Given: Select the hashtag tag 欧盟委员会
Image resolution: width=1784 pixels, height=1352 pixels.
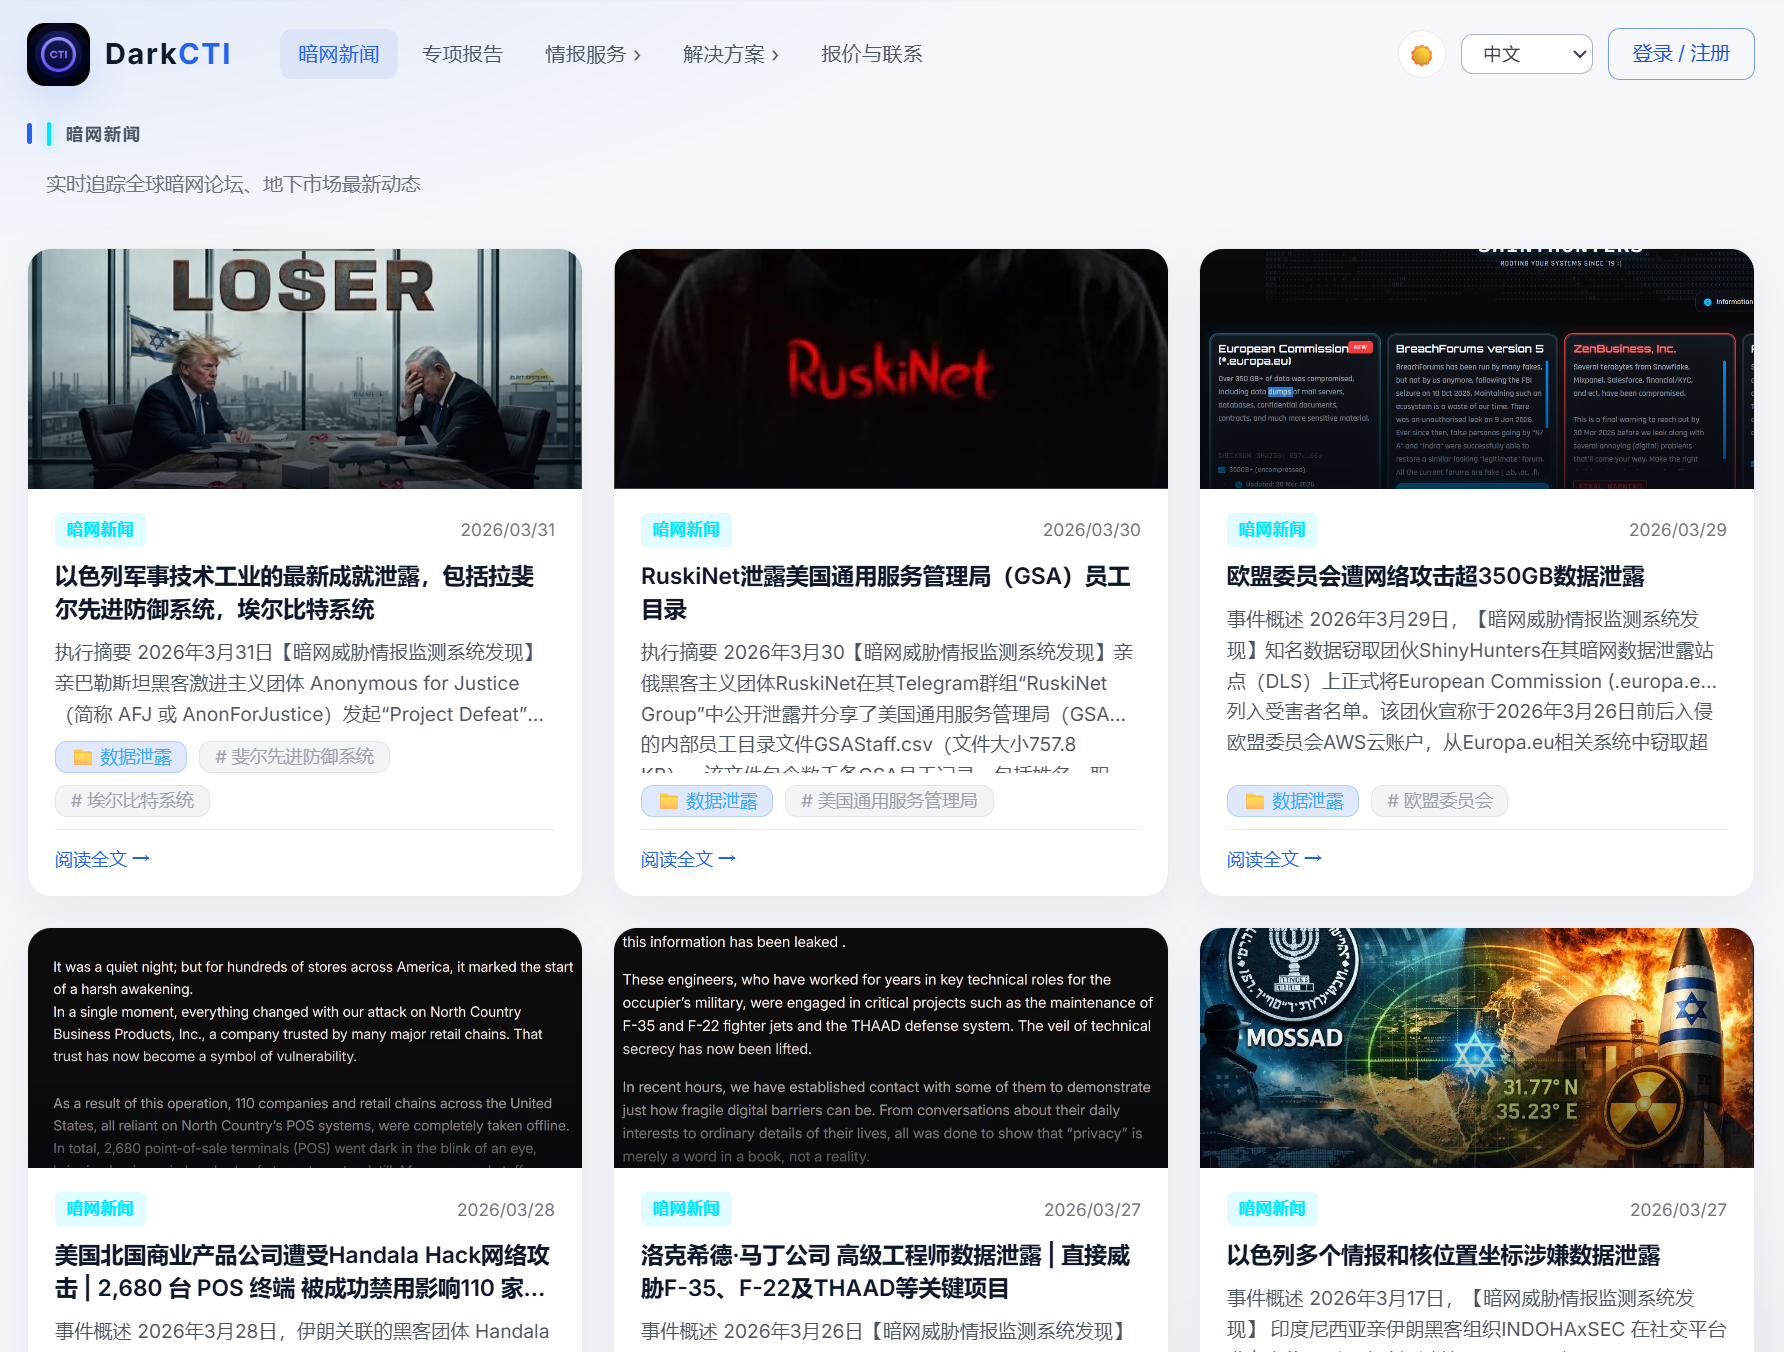Looking at the screenshot, I should click(x=1439, y=801).
